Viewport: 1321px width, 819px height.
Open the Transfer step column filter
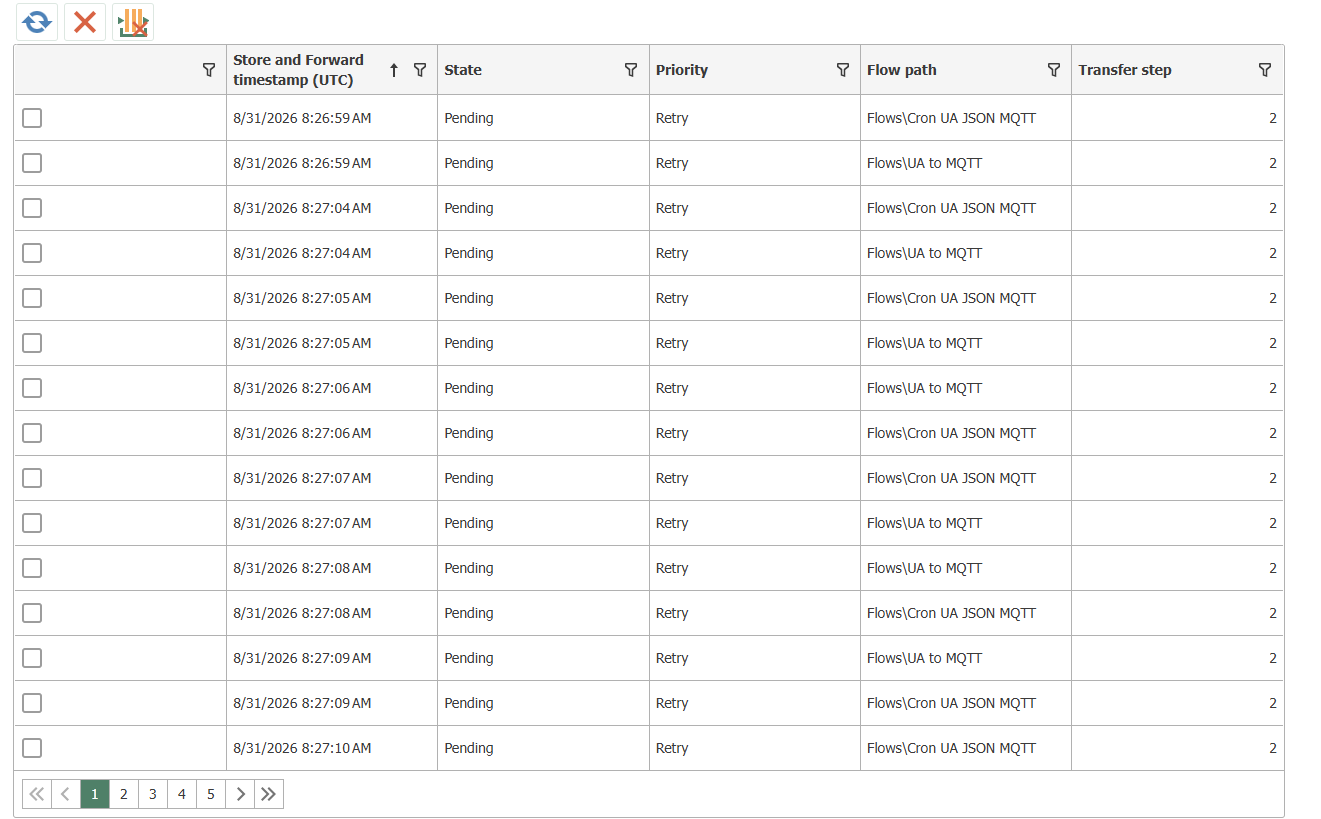coord(1265,70)
